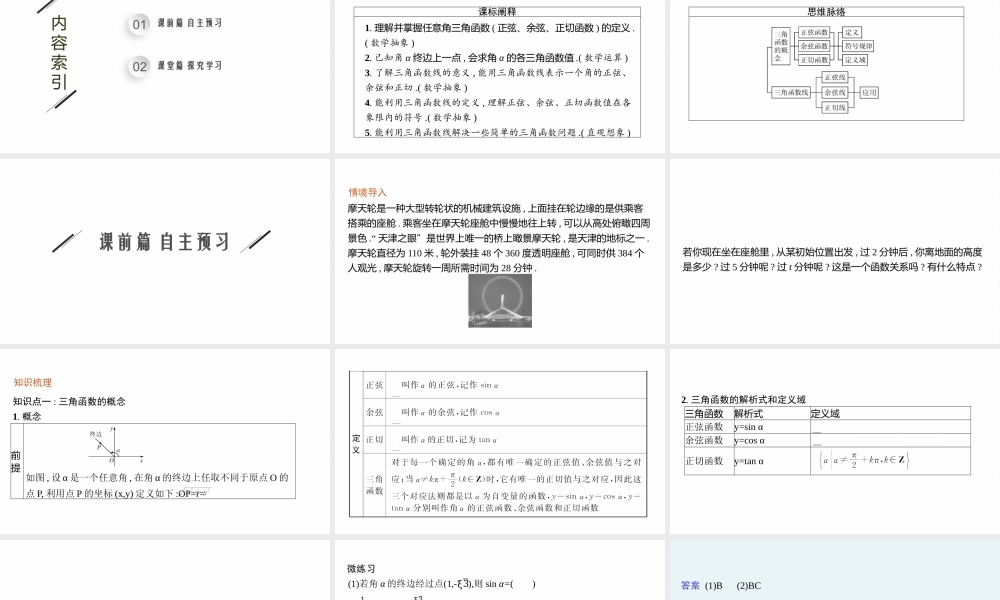The height and width of the screenshot is (600, 1000).
Task: Click the 思维脉络 title bar
Action: [x=827, y=12]
